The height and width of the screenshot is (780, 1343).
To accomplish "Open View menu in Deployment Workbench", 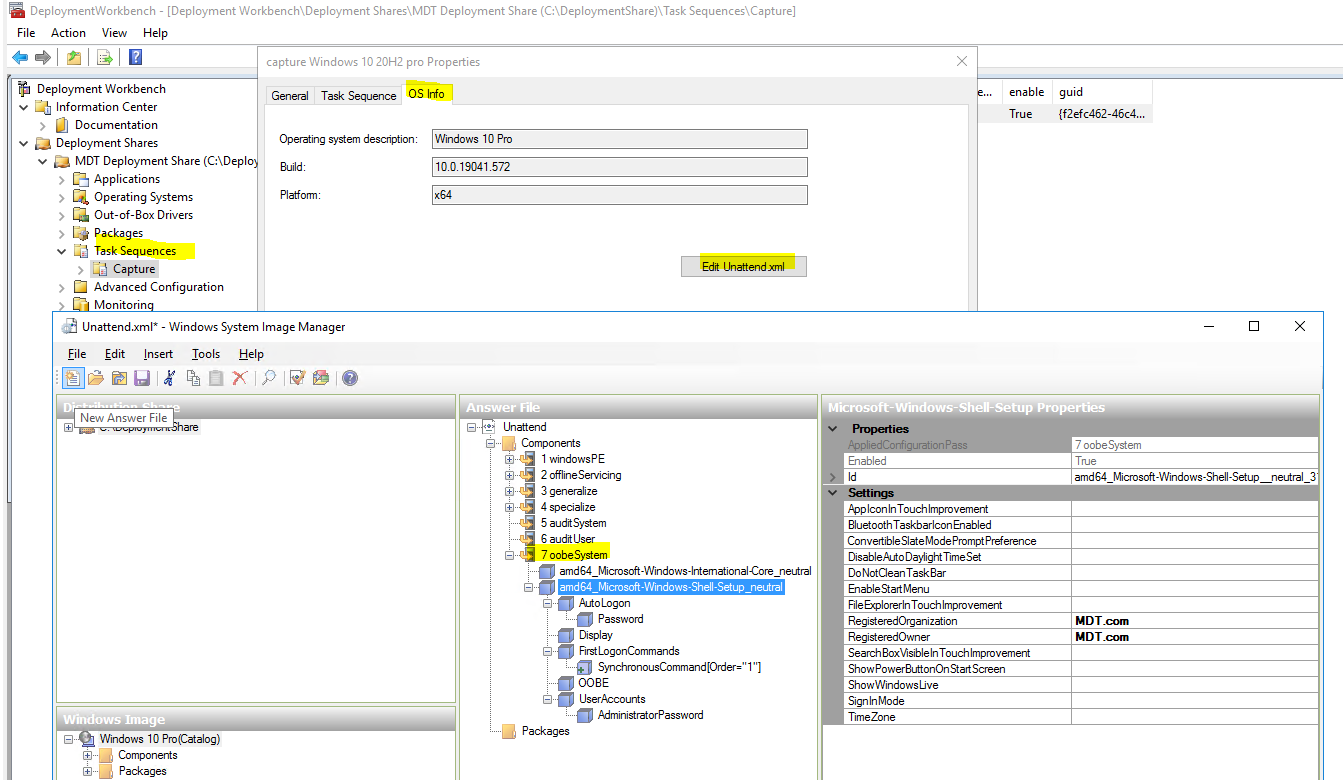I will pyautogui.click(x=115, y=33).
